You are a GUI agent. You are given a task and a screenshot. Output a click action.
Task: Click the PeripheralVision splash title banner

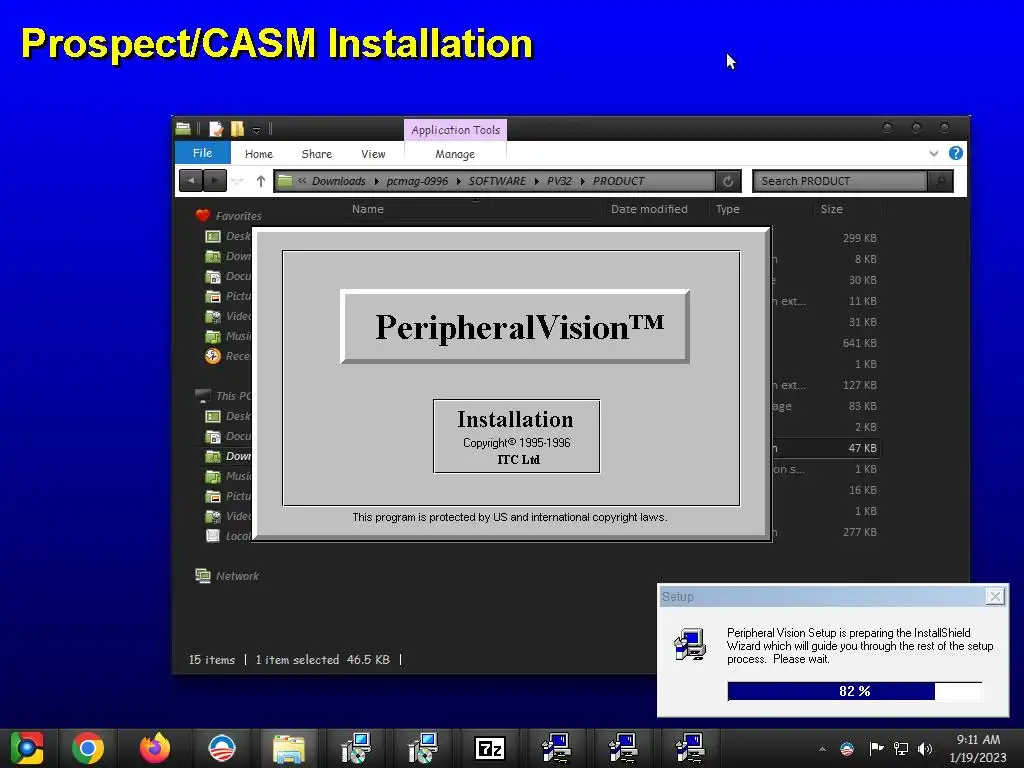pyautogui.click(x=515, y=327)
